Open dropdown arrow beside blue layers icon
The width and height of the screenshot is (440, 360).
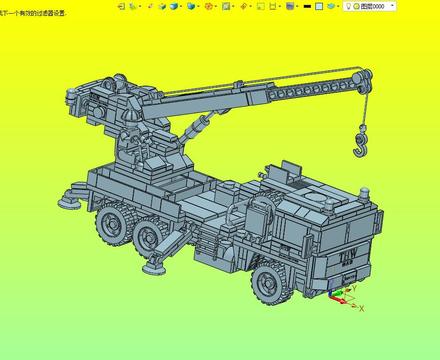[x=338, y=6]
